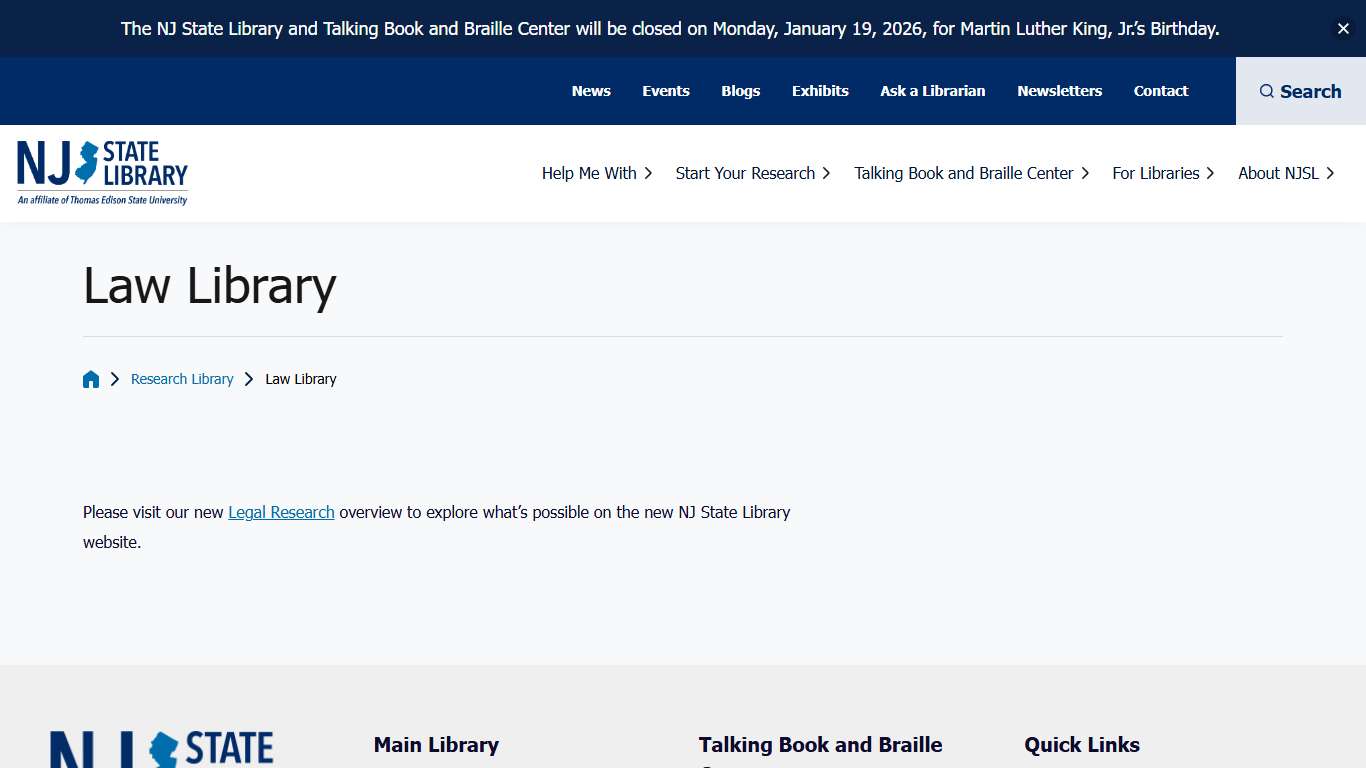Click Newsletters in the header
The height and width of the screenshot is (768, 1366).
click(1059, 91)
